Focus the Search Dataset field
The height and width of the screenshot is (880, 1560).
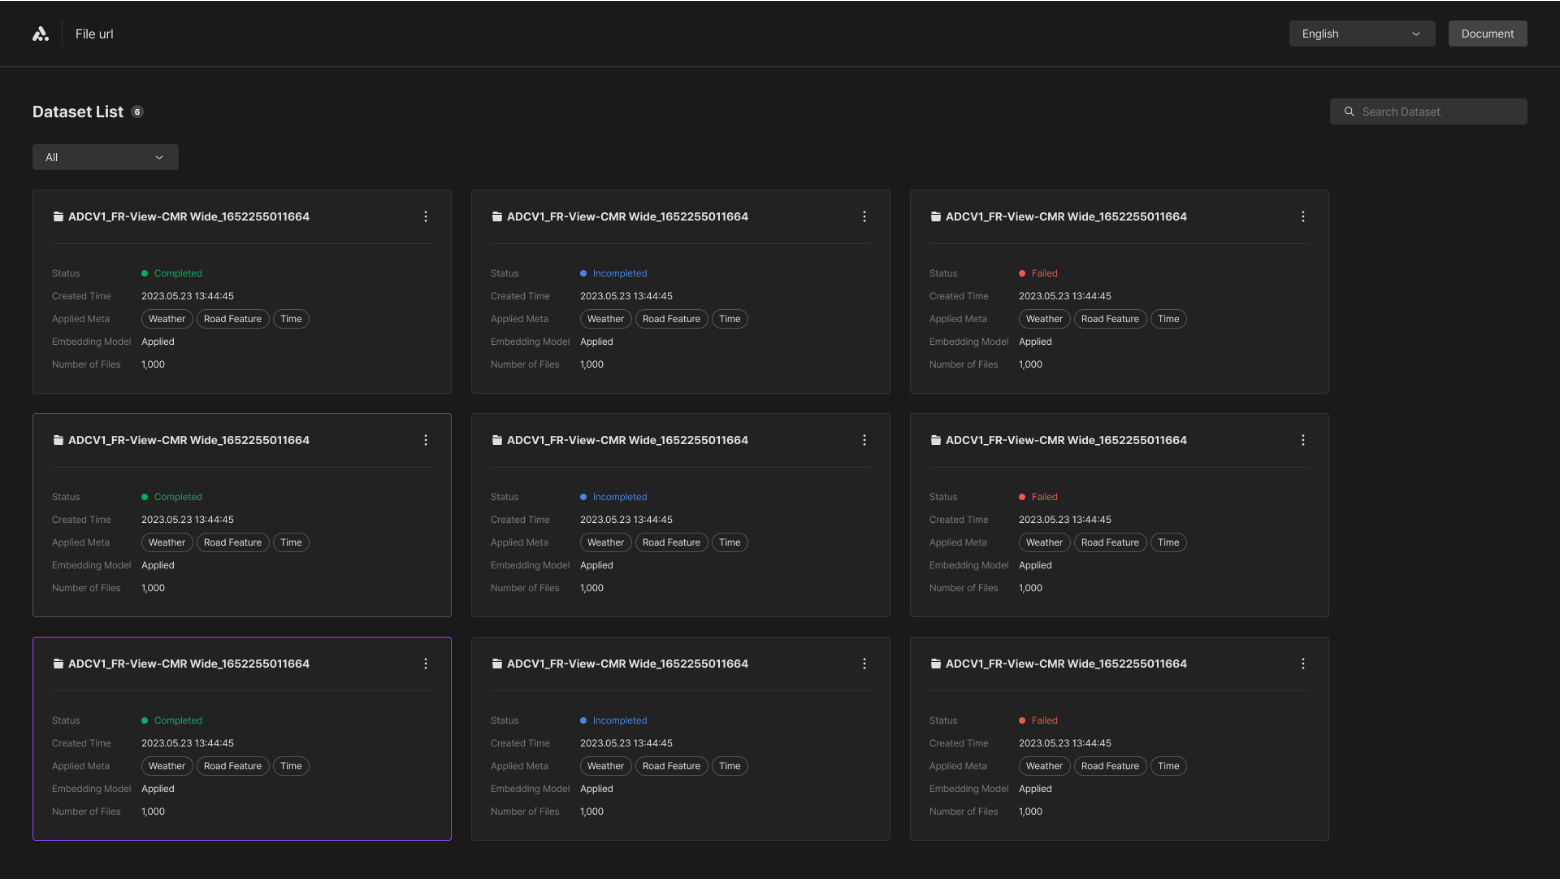click(x=1428, y=112)
